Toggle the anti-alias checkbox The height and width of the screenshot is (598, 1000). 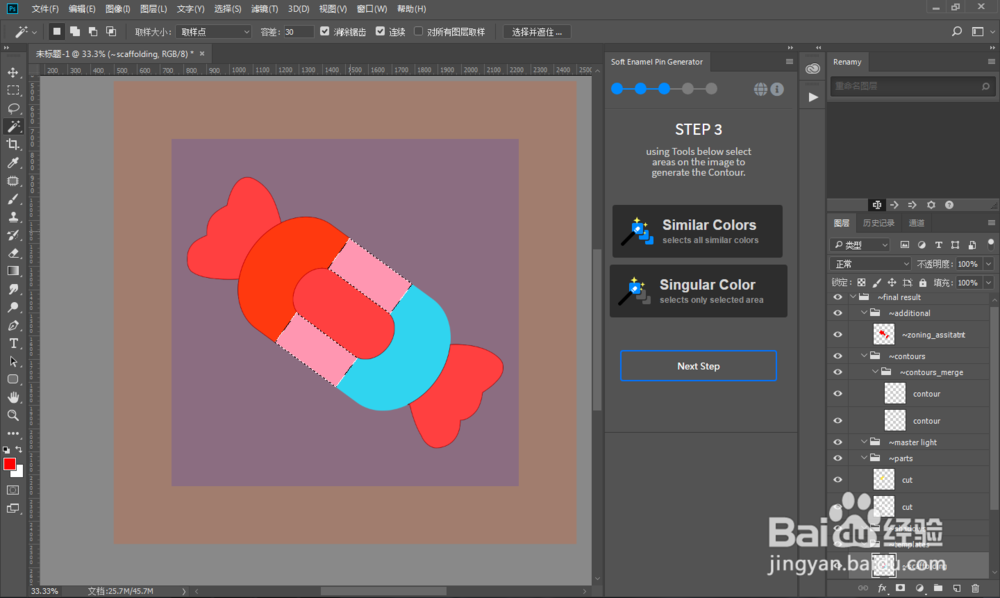point(325,31)
